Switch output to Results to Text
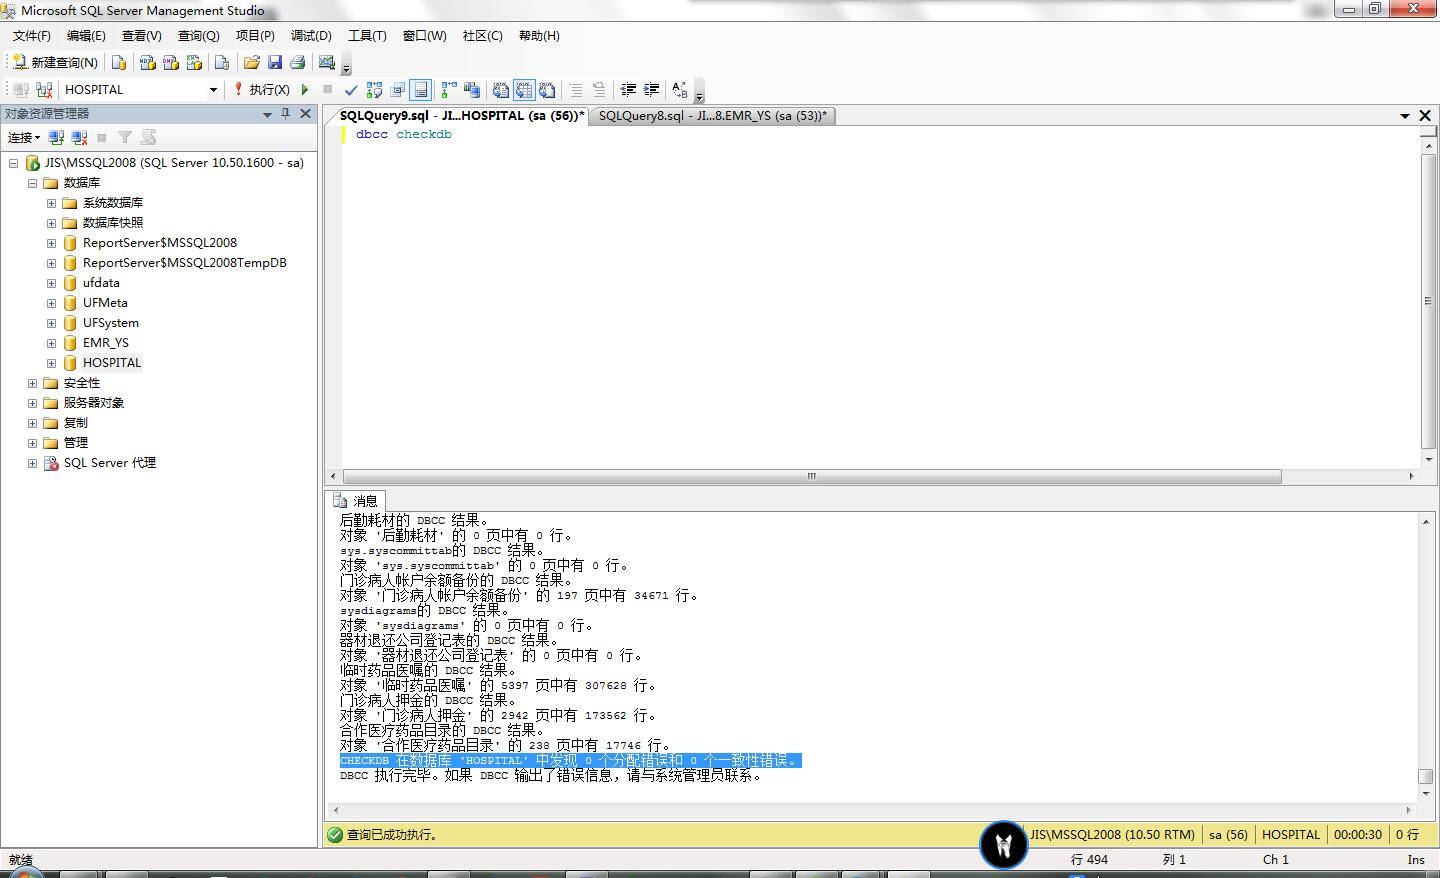This screenshot has width=1440, height=878. click(501, 90)
